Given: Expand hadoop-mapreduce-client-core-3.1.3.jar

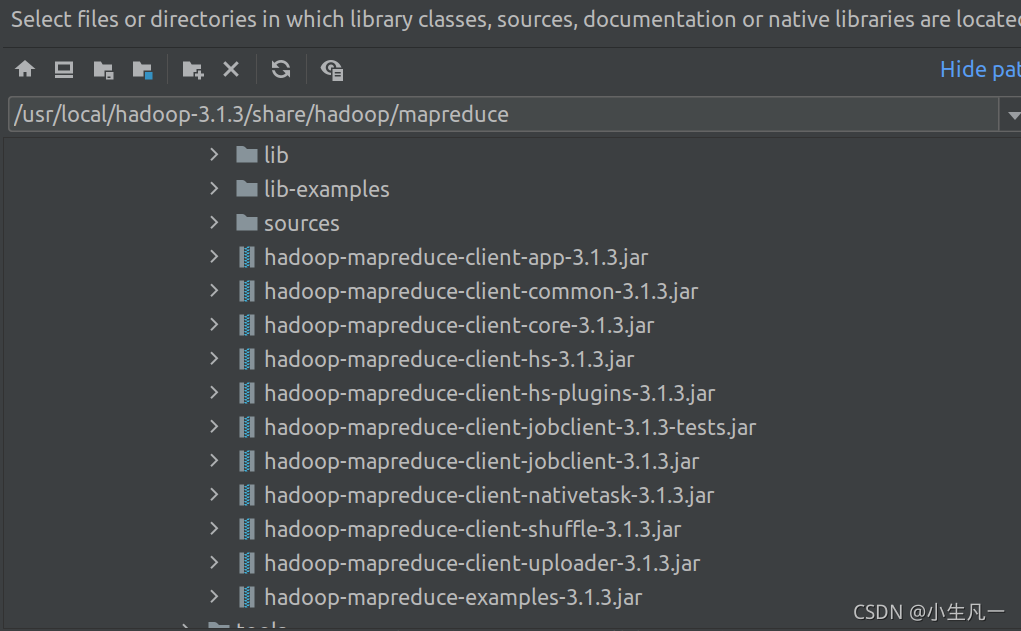Looking at the screenshot, I should pos(214,325).
